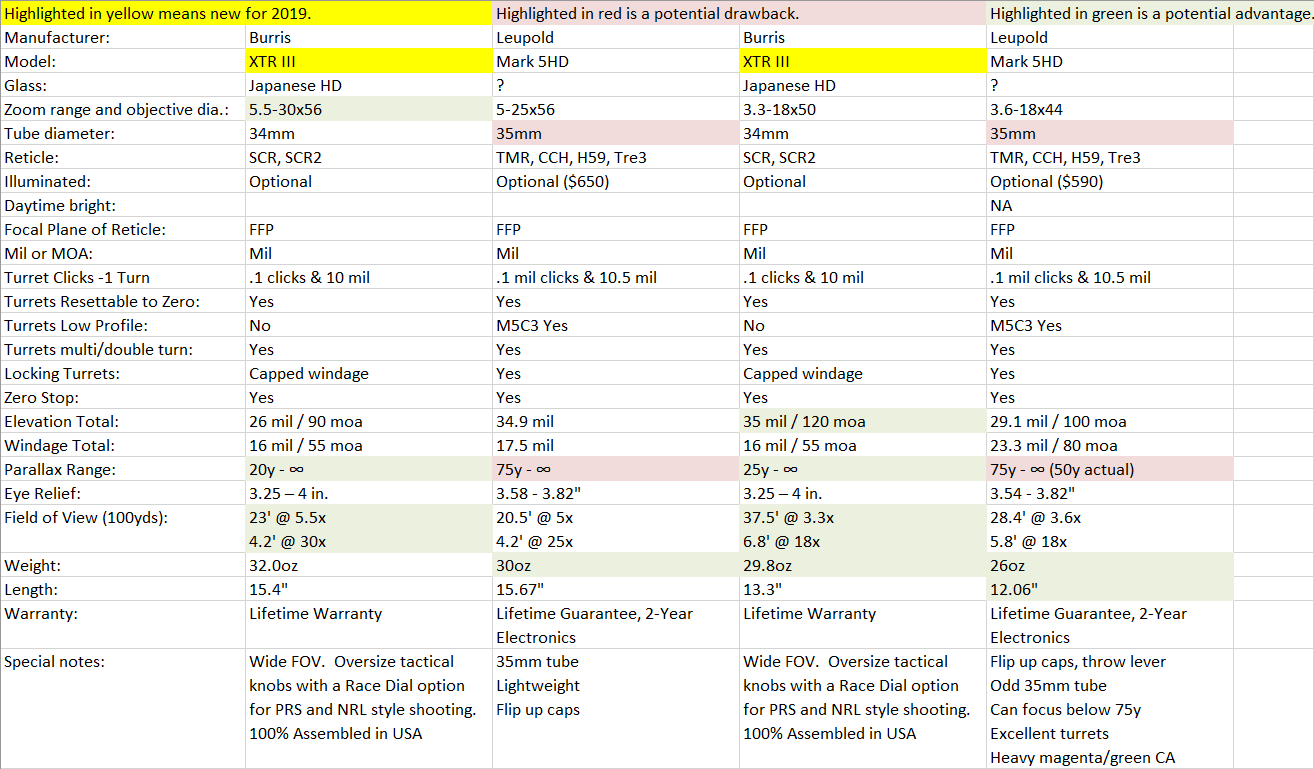Click the 'Windage Total:' row label

(59, 445)
